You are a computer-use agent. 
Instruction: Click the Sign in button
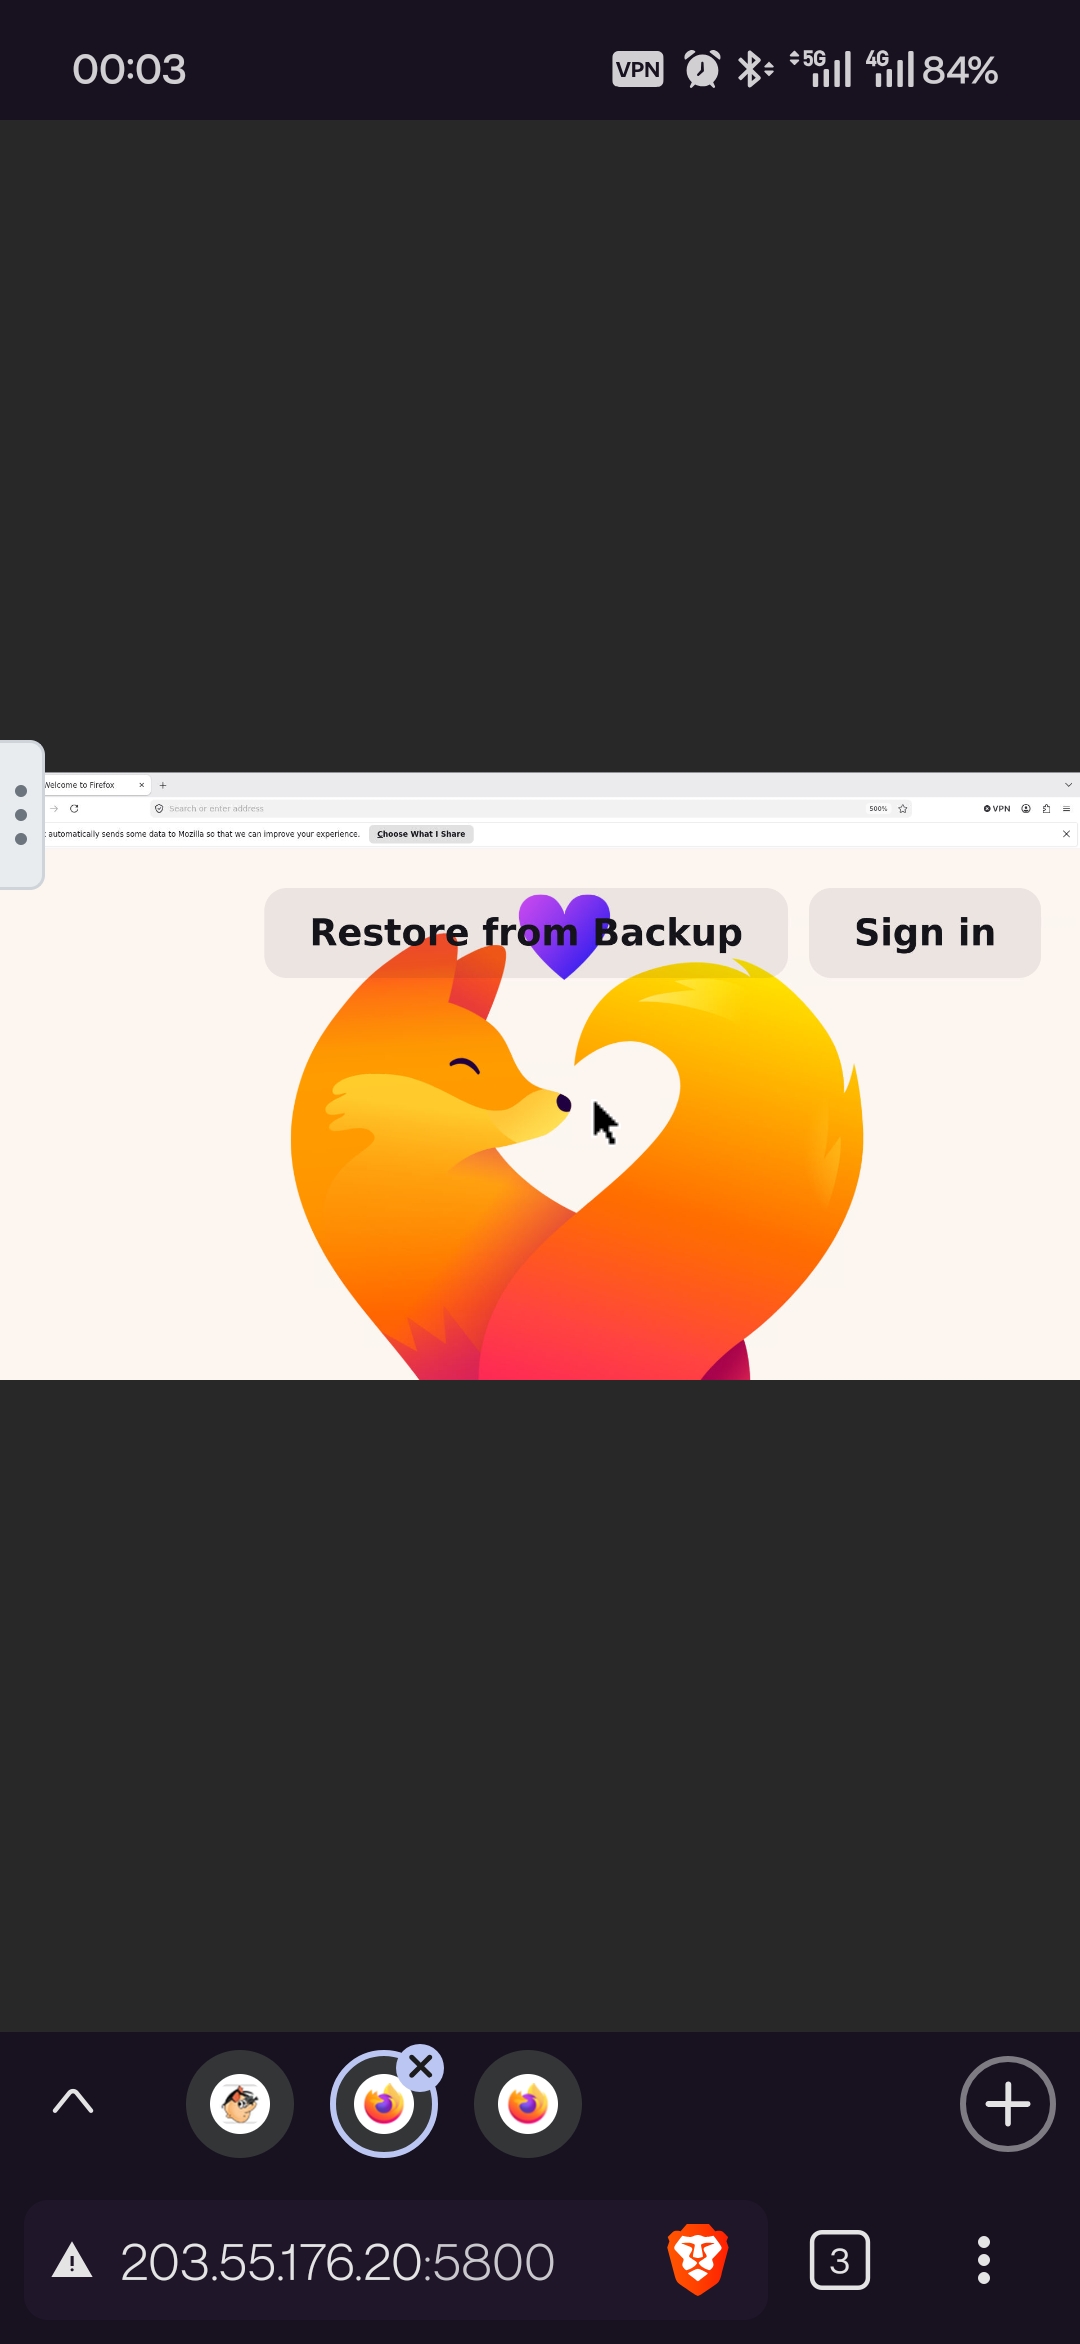[x=925, y=932]
